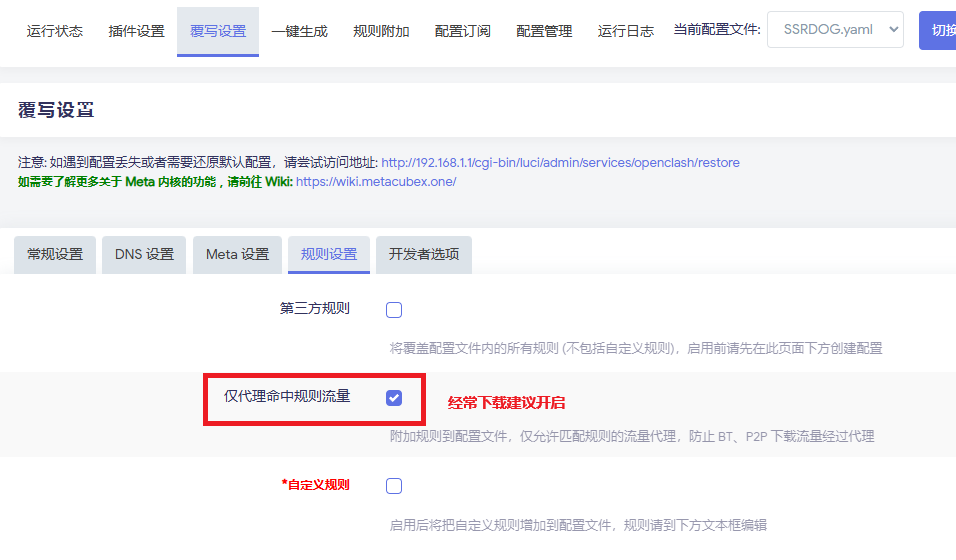Select the 常规设置 sub-tab
Image resolution: width=956 pixels, height=560 pixels.
(55, 254)
